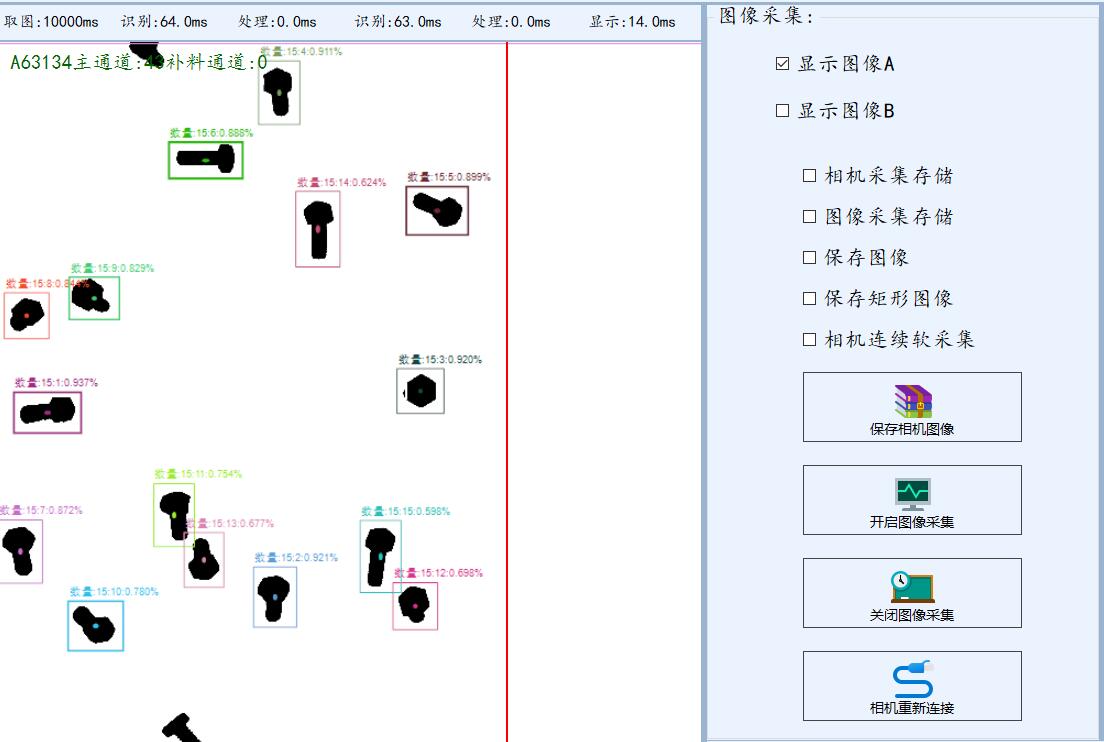Uncheck the 显示图像A checkbox

click(783, 64)
